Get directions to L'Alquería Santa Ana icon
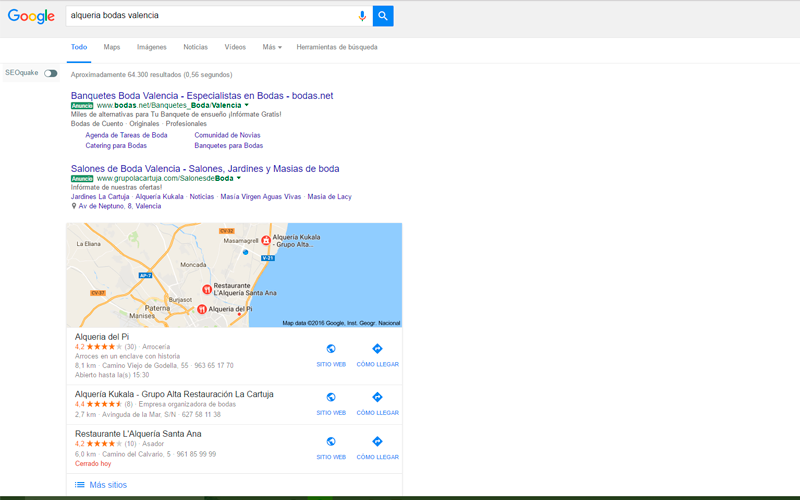The width and height of the screenshot is (800, 500). pos(377,441)
